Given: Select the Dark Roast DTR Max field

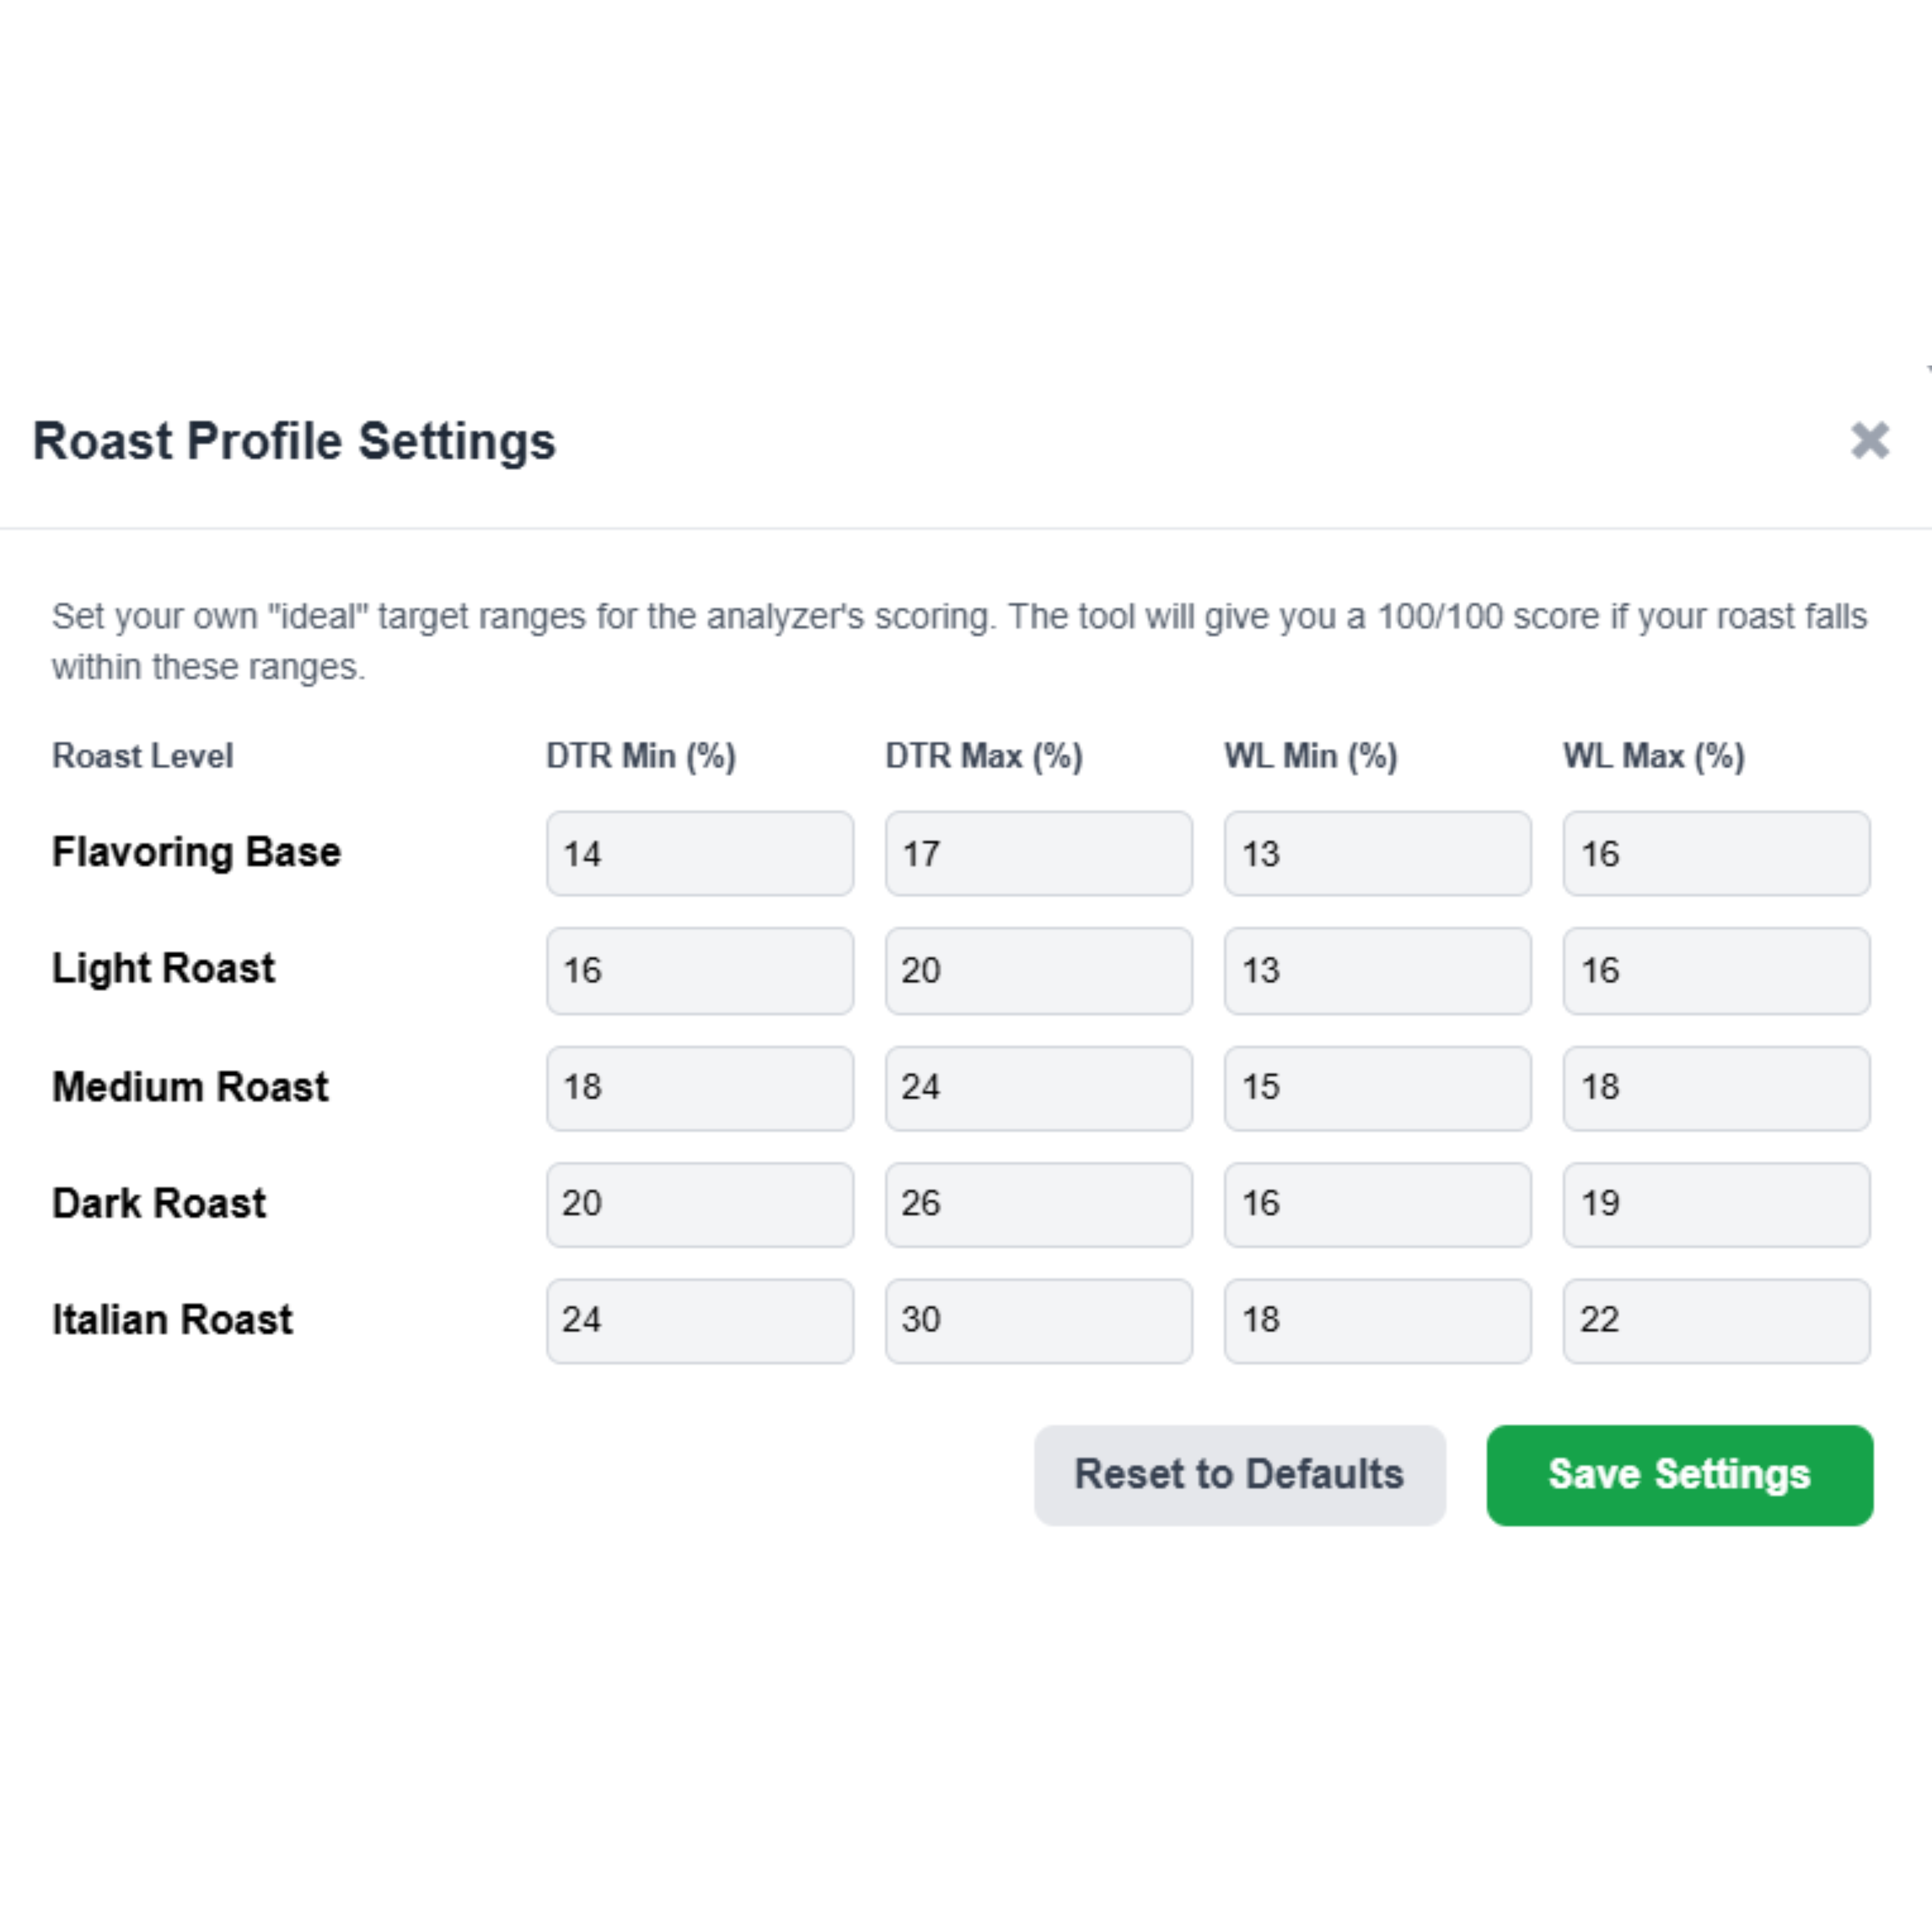Looking at the screenshot, I should point(1038,1204).
